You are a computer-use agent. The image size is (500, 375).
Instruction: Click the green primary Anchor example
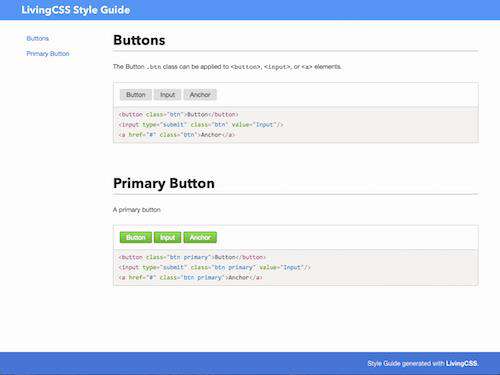[x=200, y=237]
